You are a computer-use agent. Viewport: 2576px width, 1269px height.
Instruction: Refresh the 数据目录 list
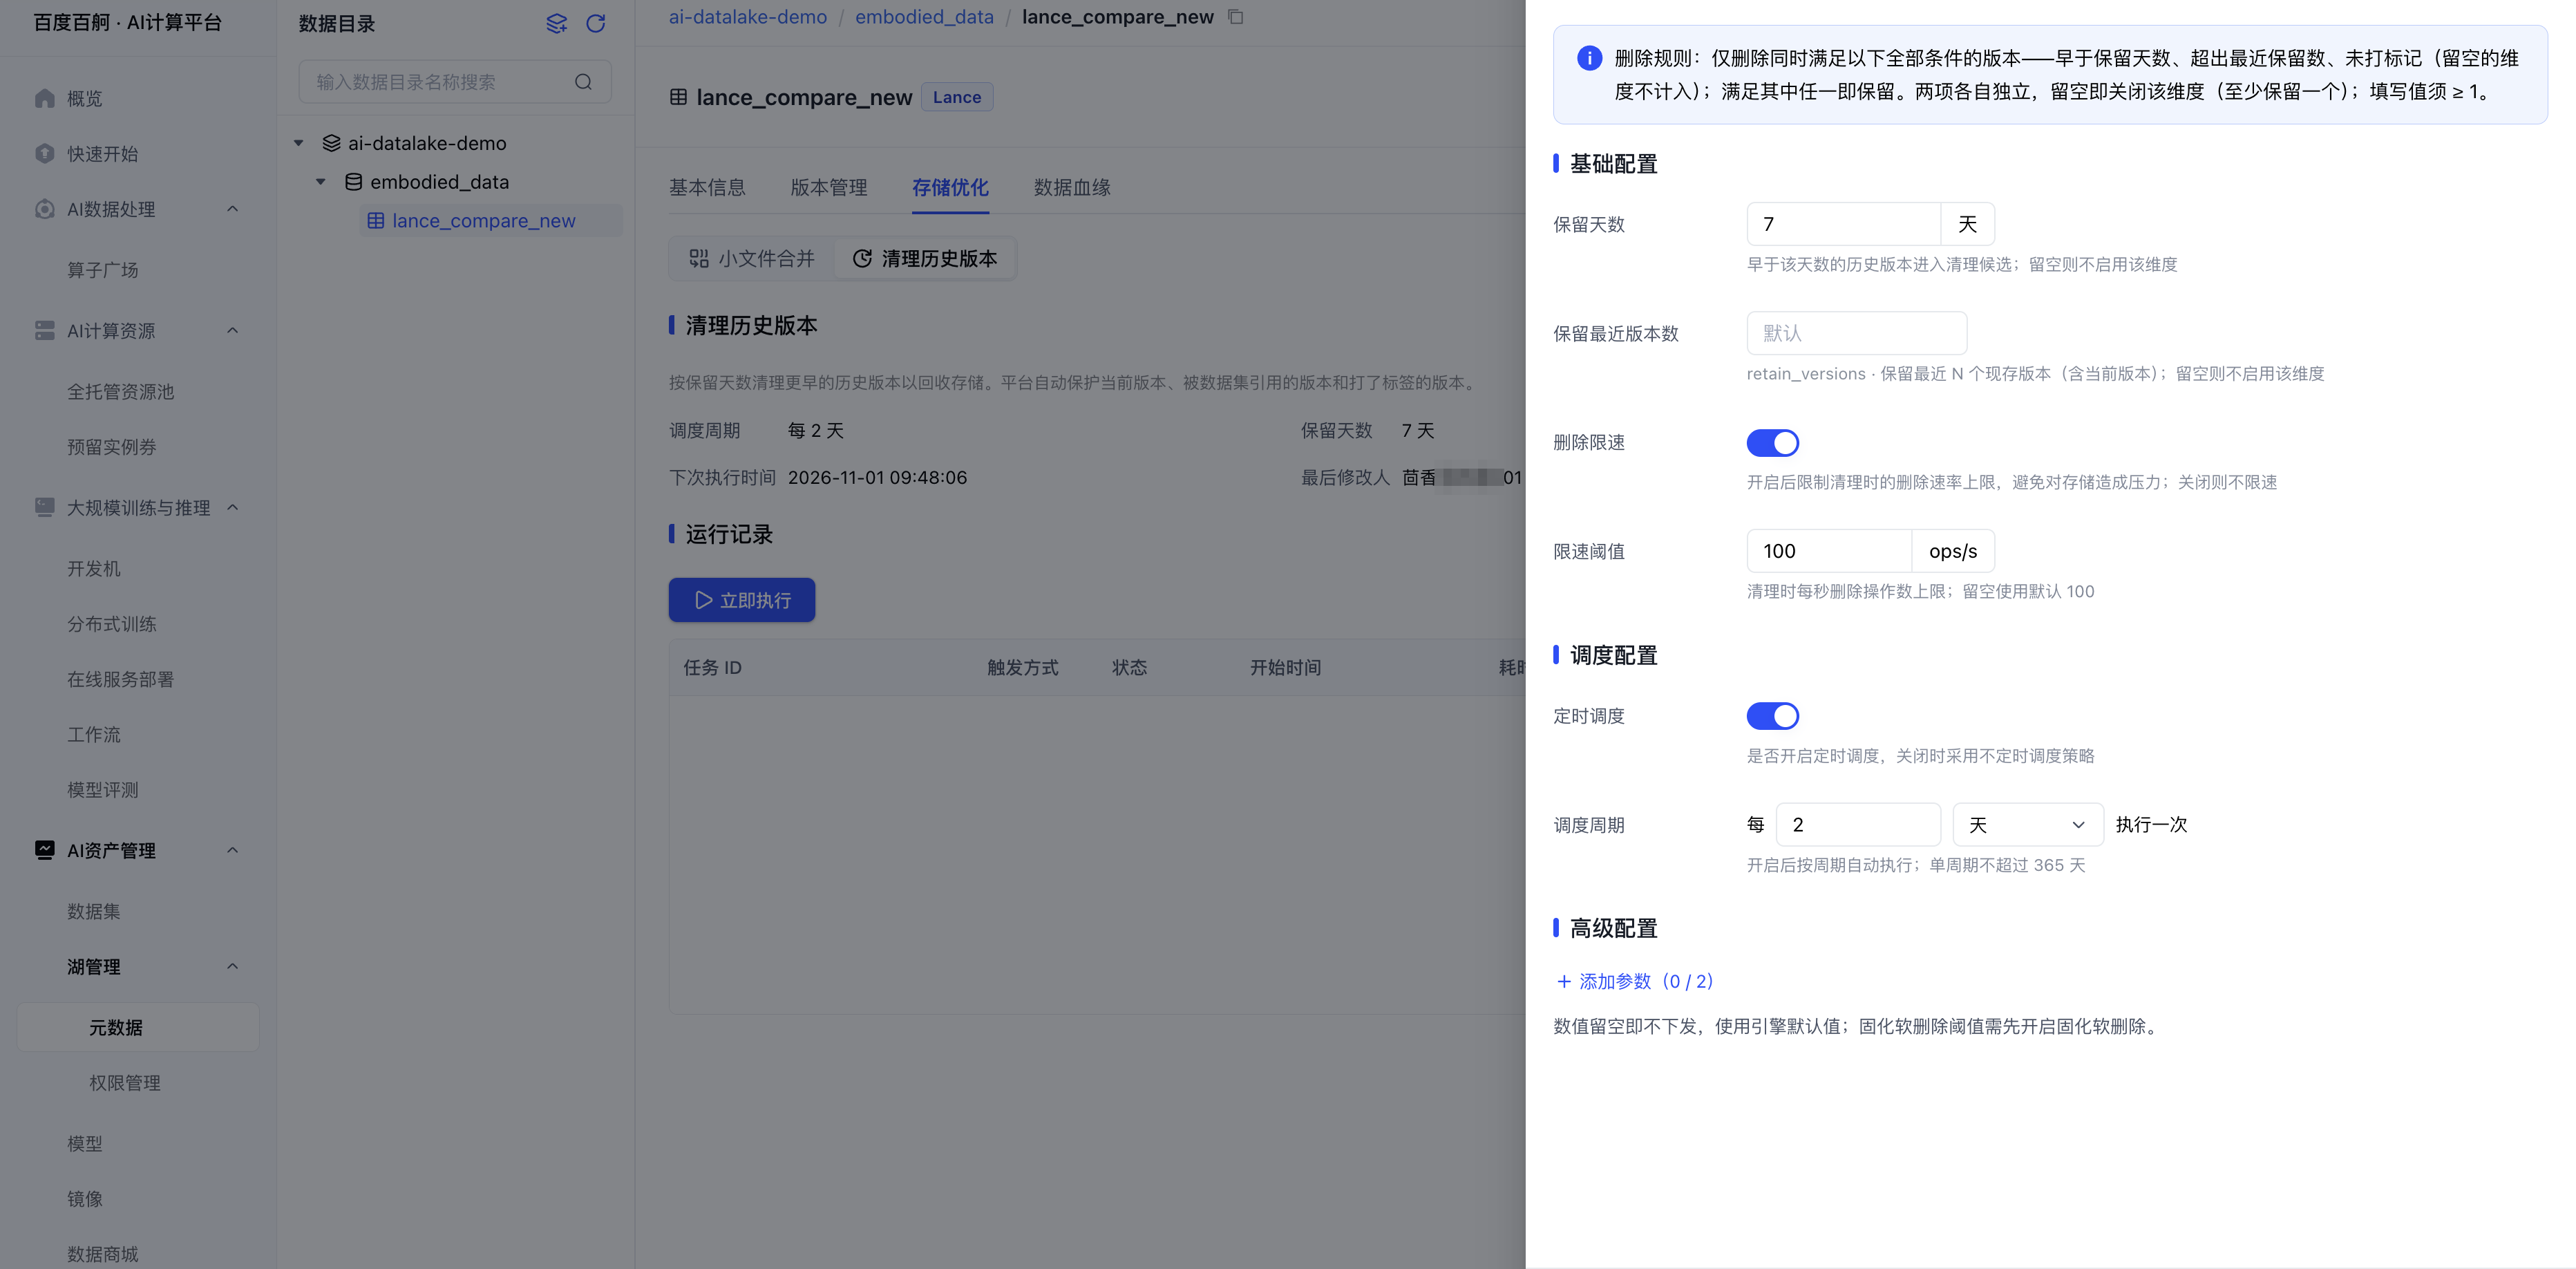(x=596, y=23)
